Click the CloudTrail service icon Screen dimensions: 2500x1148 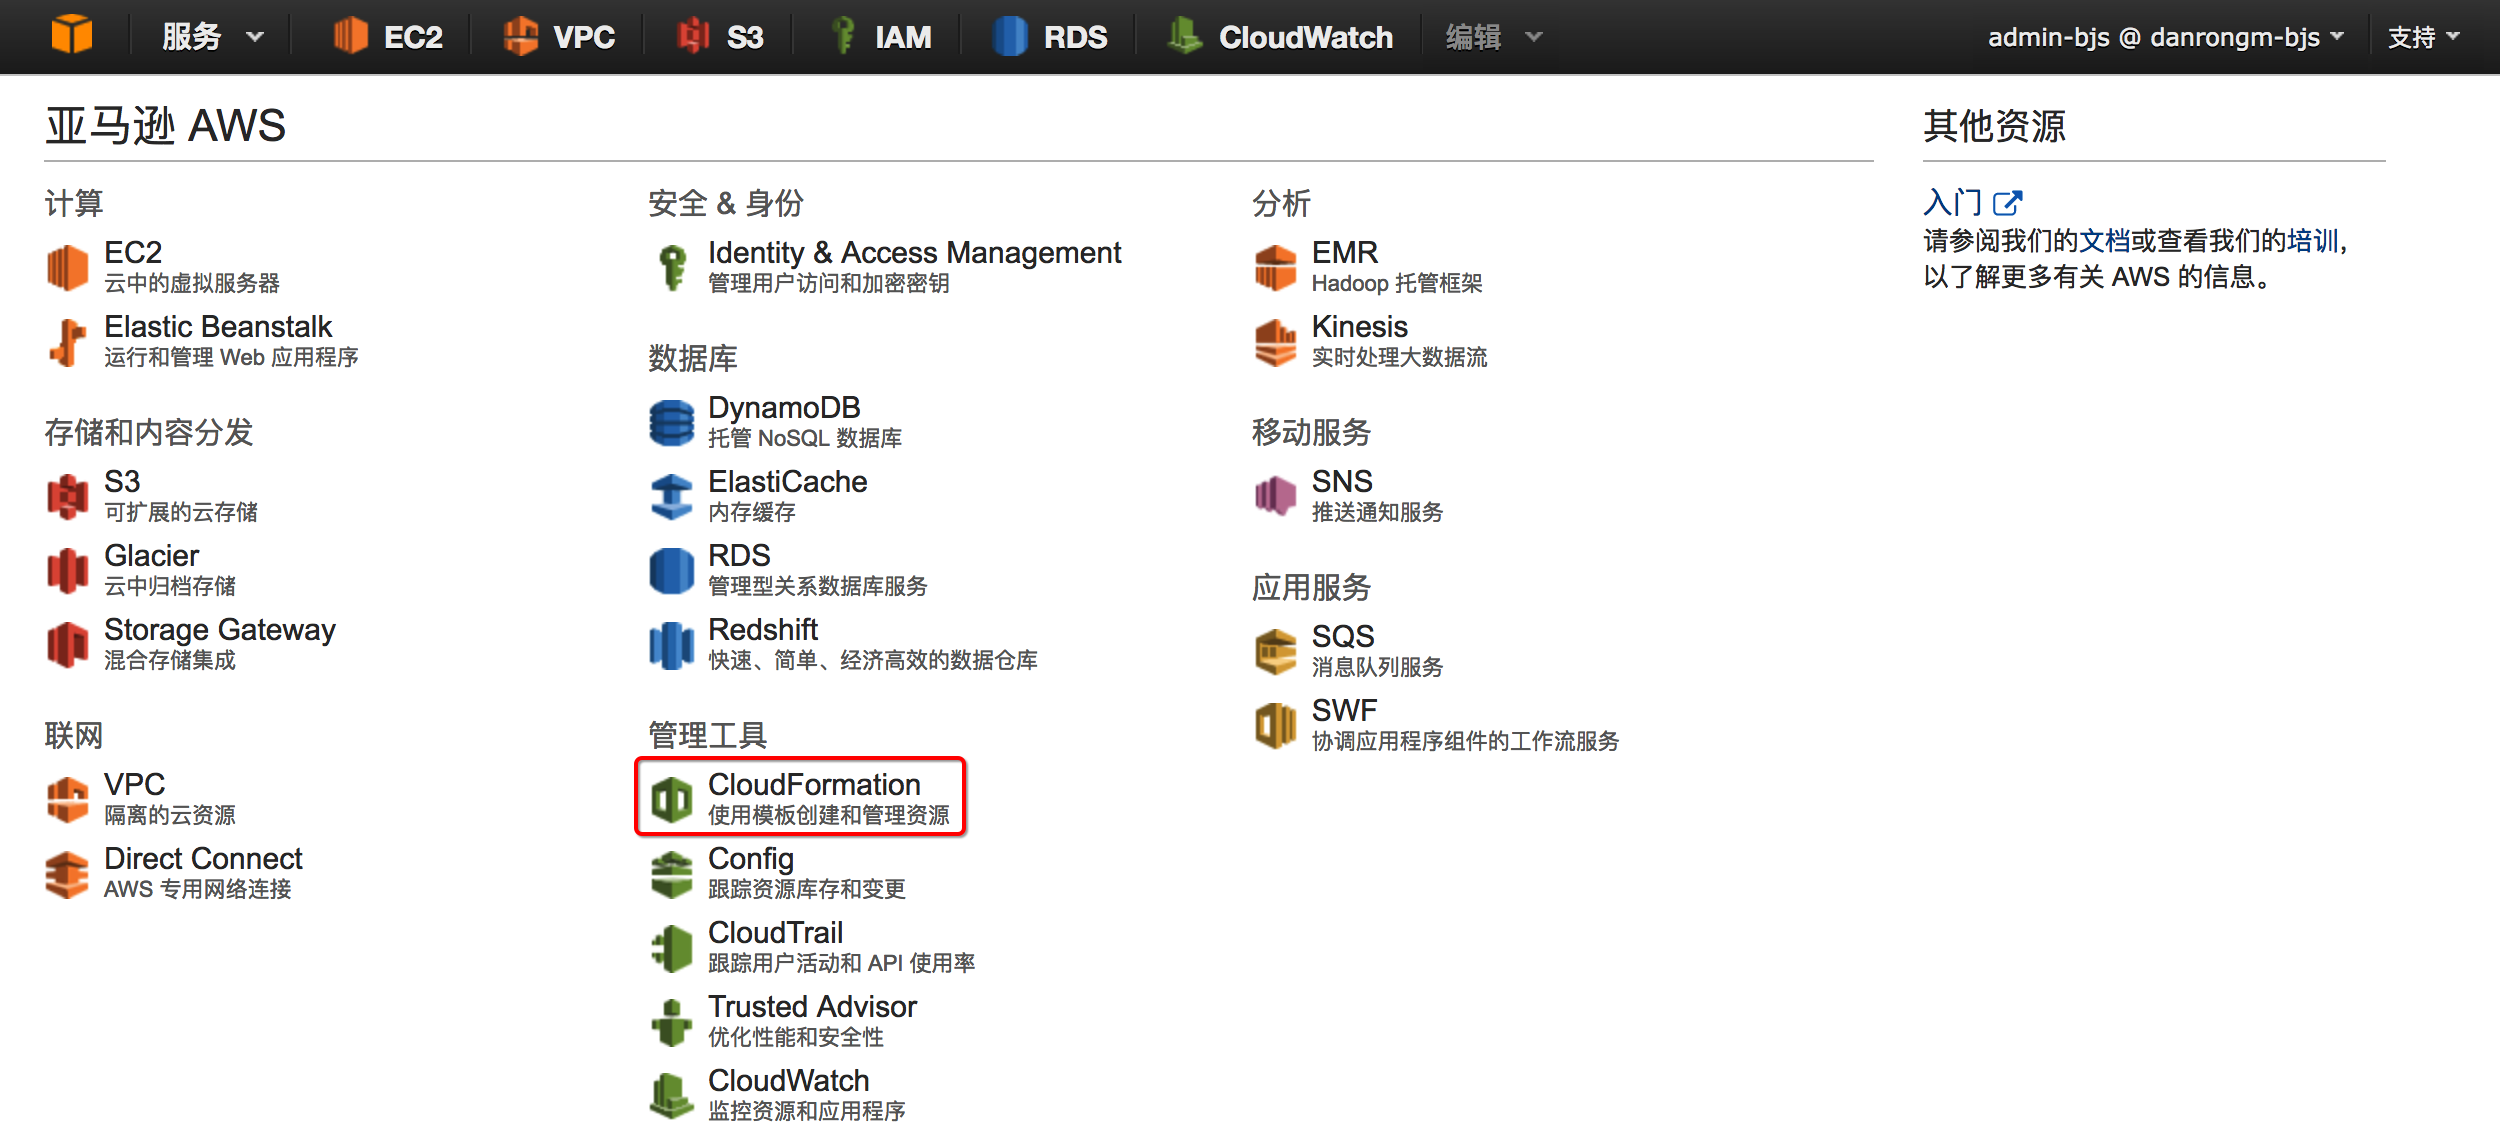672,948
